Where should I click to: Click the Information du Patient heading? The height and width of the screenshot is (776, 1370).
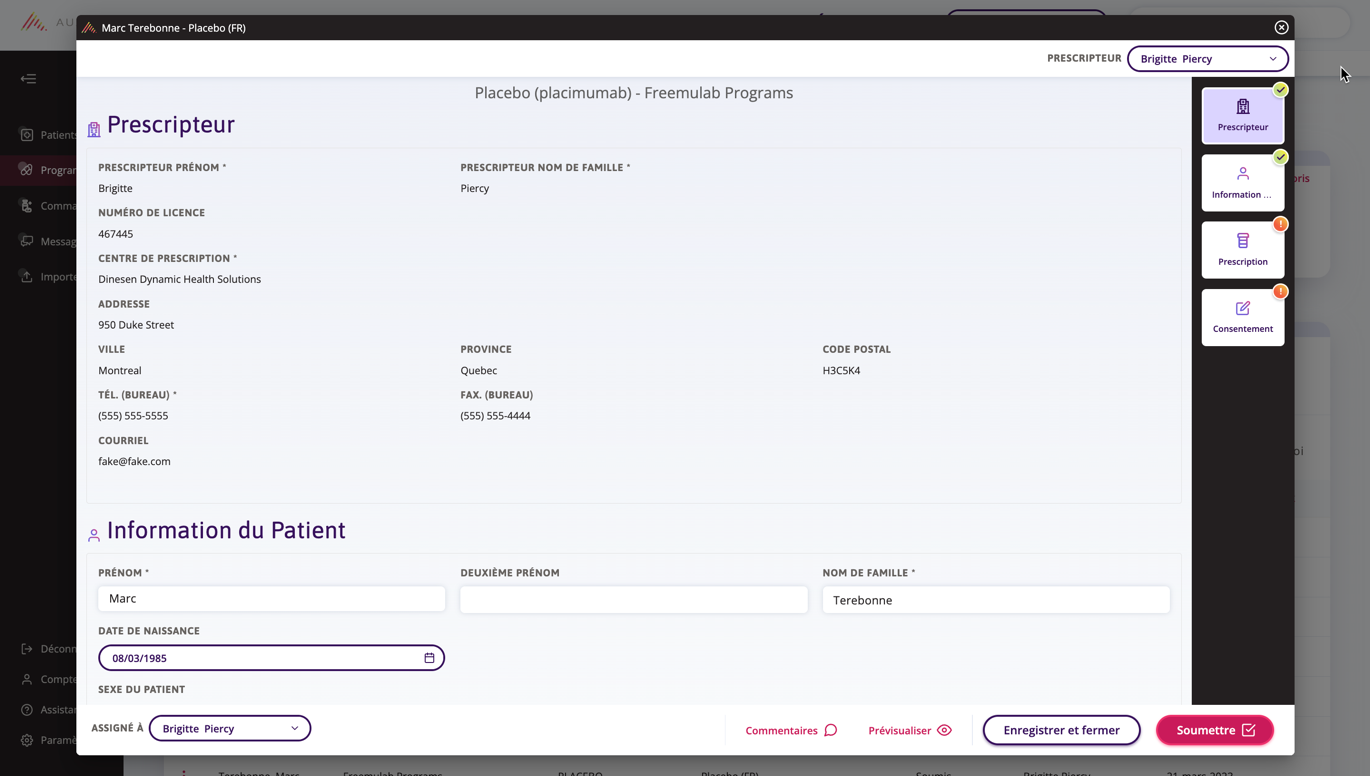coord(226,530)
